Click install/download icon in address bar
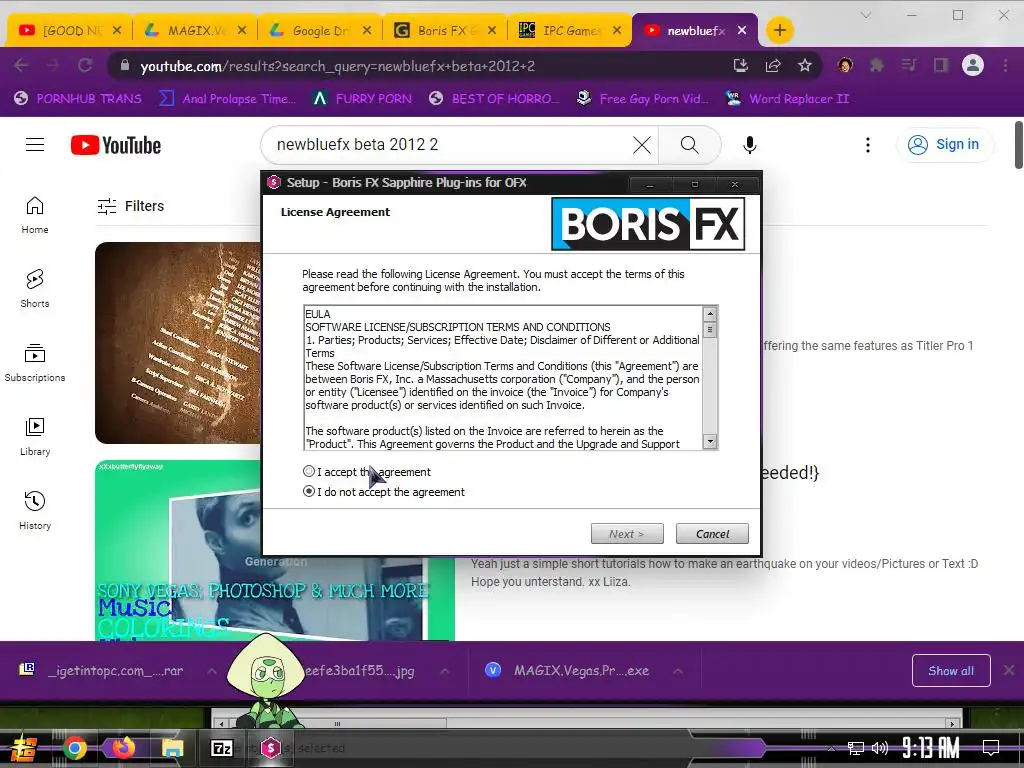Viewport: 1024px width, 768px height. pos(741,65)
